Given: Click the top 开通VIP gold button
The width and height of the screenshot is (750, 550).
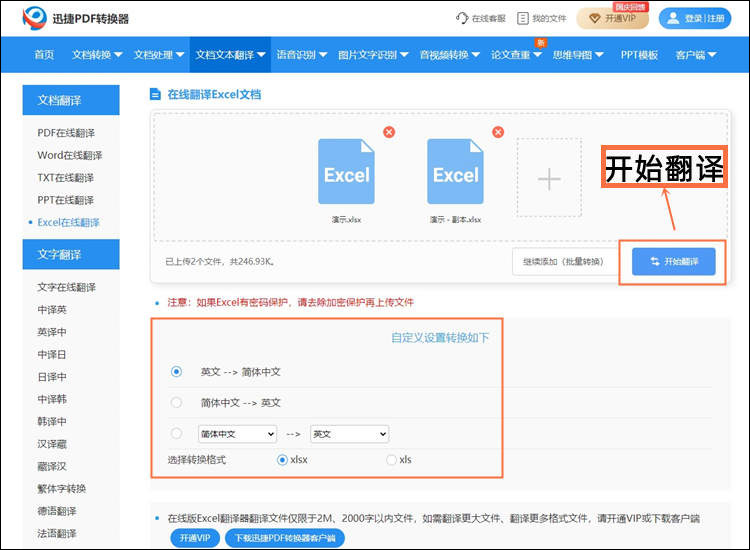Looking at the screenshot, I should 613,19.
